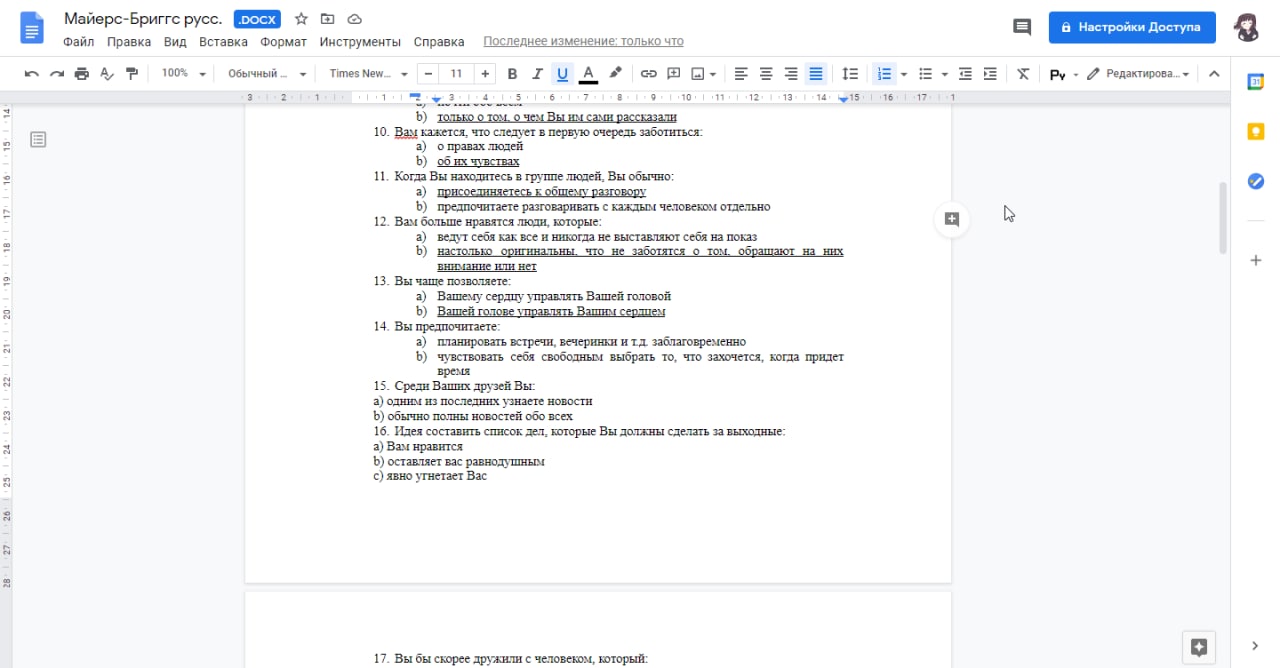Viewport: 1280px width, 668px height.
Task: Open the Файл menu
Action: coord(78,42)
